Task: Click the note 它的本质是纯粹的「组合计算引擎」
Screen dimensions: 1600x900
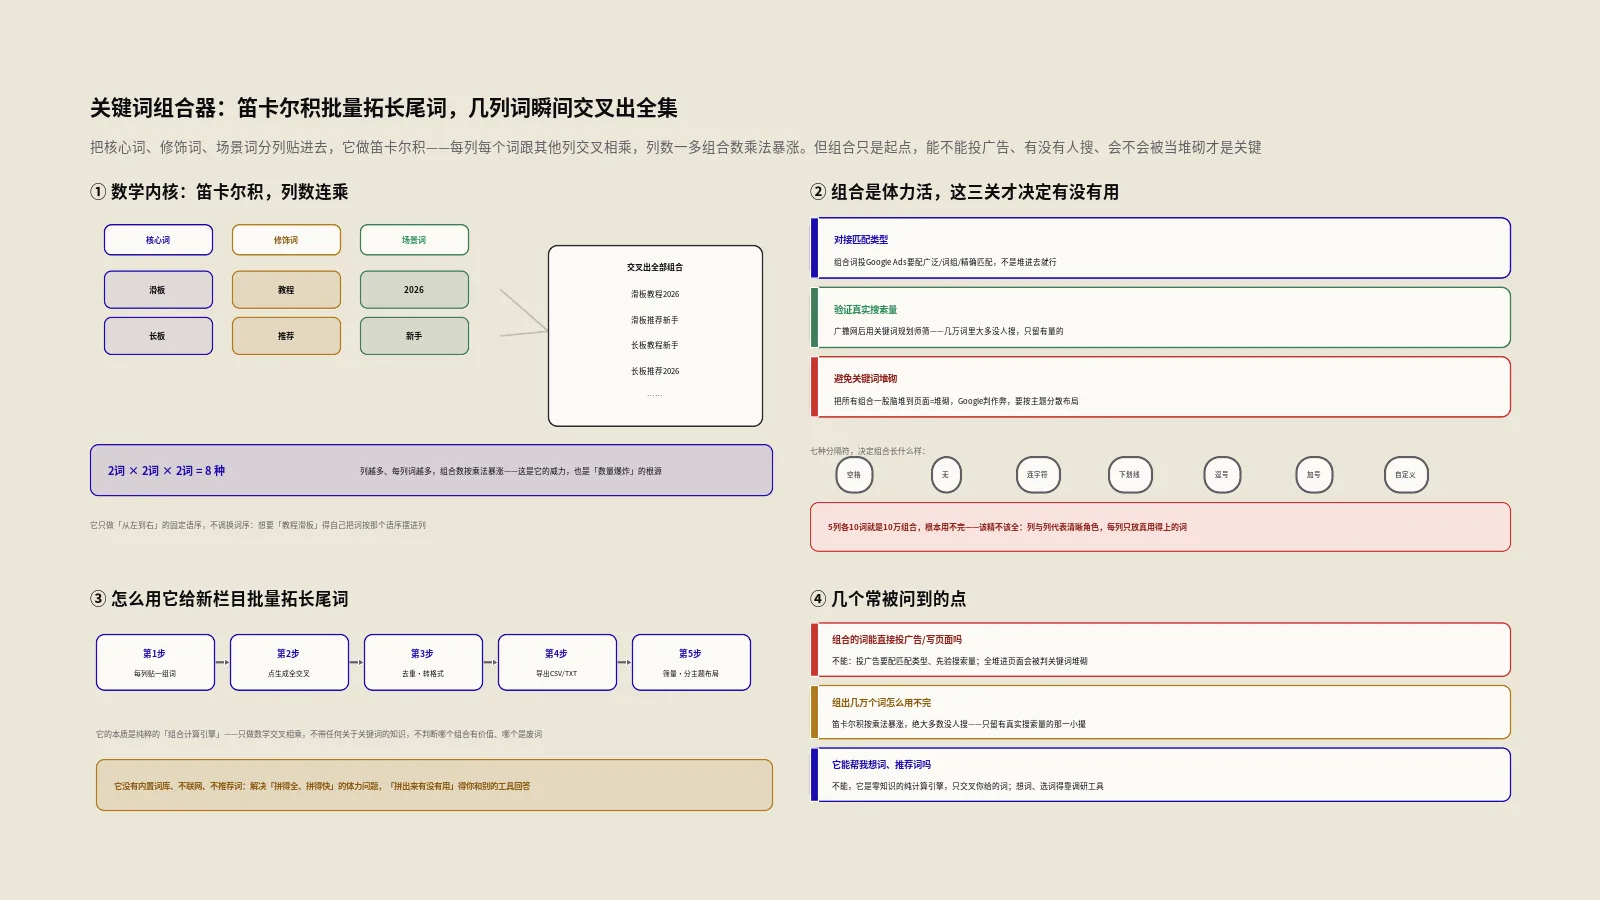Action: [x=319, y=734]
